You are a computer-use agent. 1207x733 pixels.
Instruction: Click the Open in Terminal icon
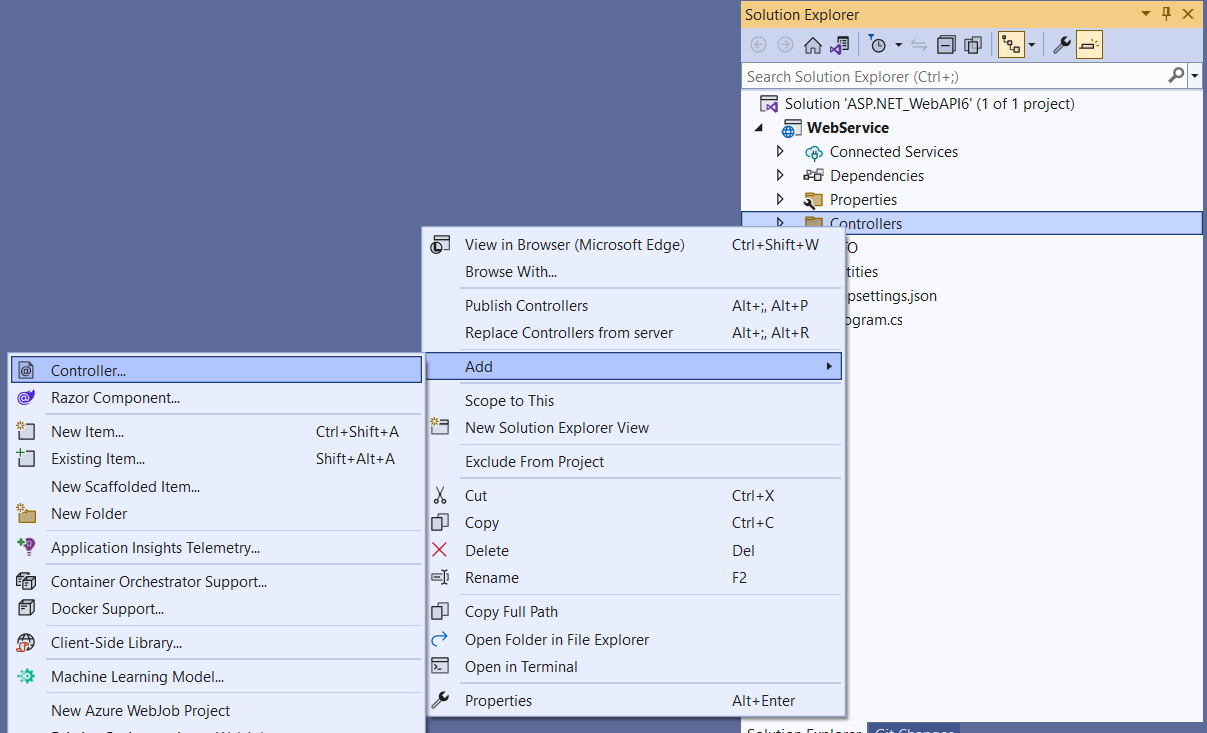[440, 666]
